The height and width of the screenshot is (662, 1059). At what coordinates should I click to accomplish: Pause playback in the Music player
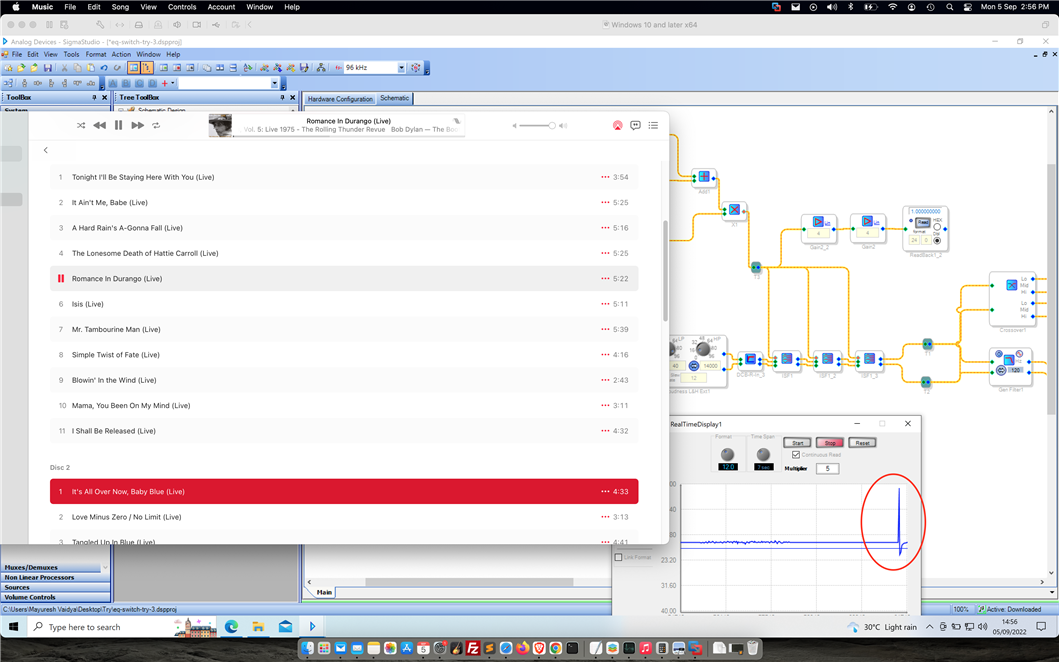(118, 125)
